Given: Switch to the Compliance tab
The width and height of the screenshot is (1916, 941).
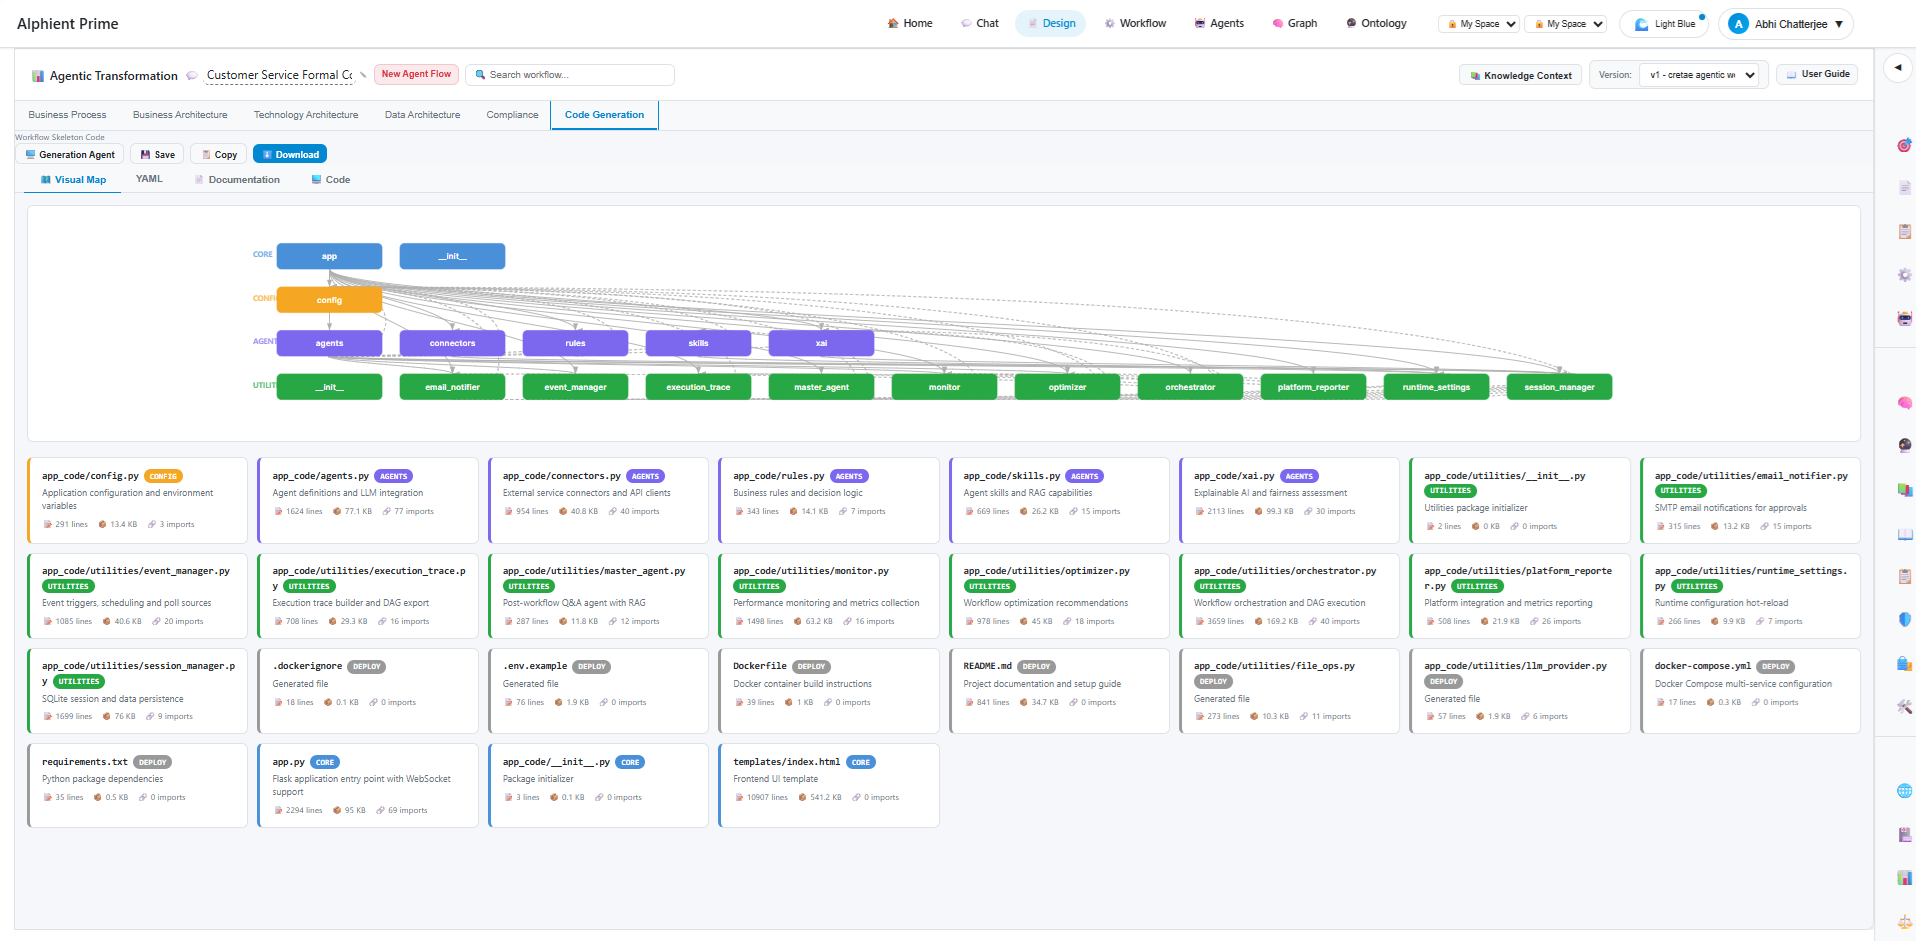Looking at the screenshot, I should coord(512,115).
